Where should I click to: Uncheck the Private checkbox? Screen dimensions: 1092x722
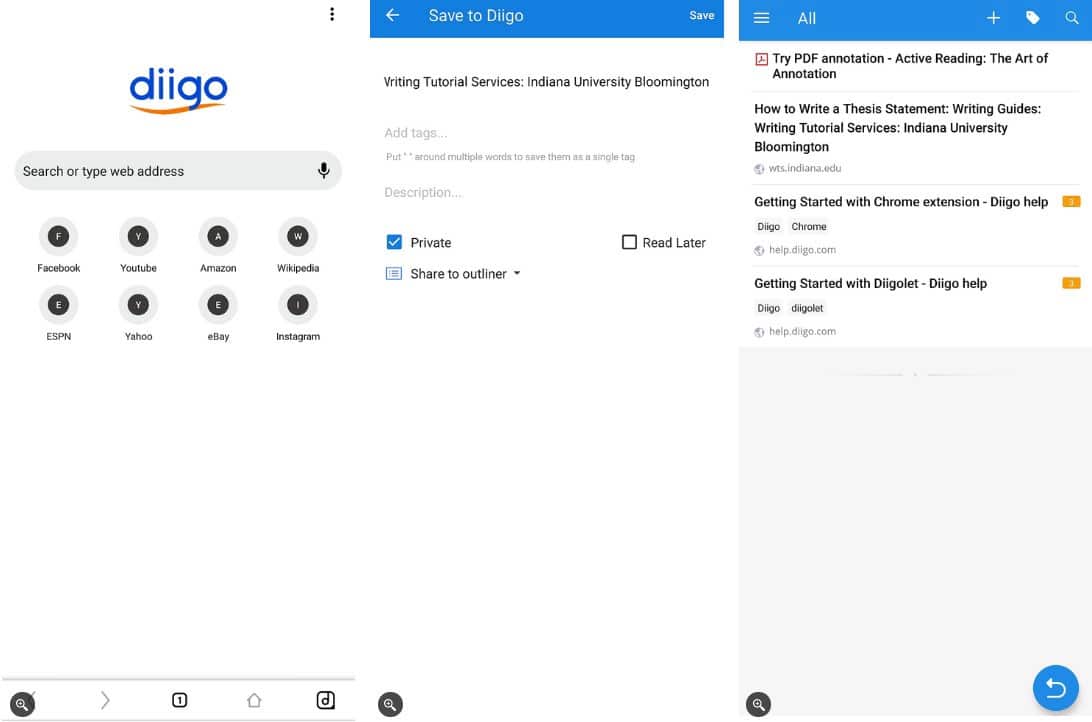tap(393, 242)
